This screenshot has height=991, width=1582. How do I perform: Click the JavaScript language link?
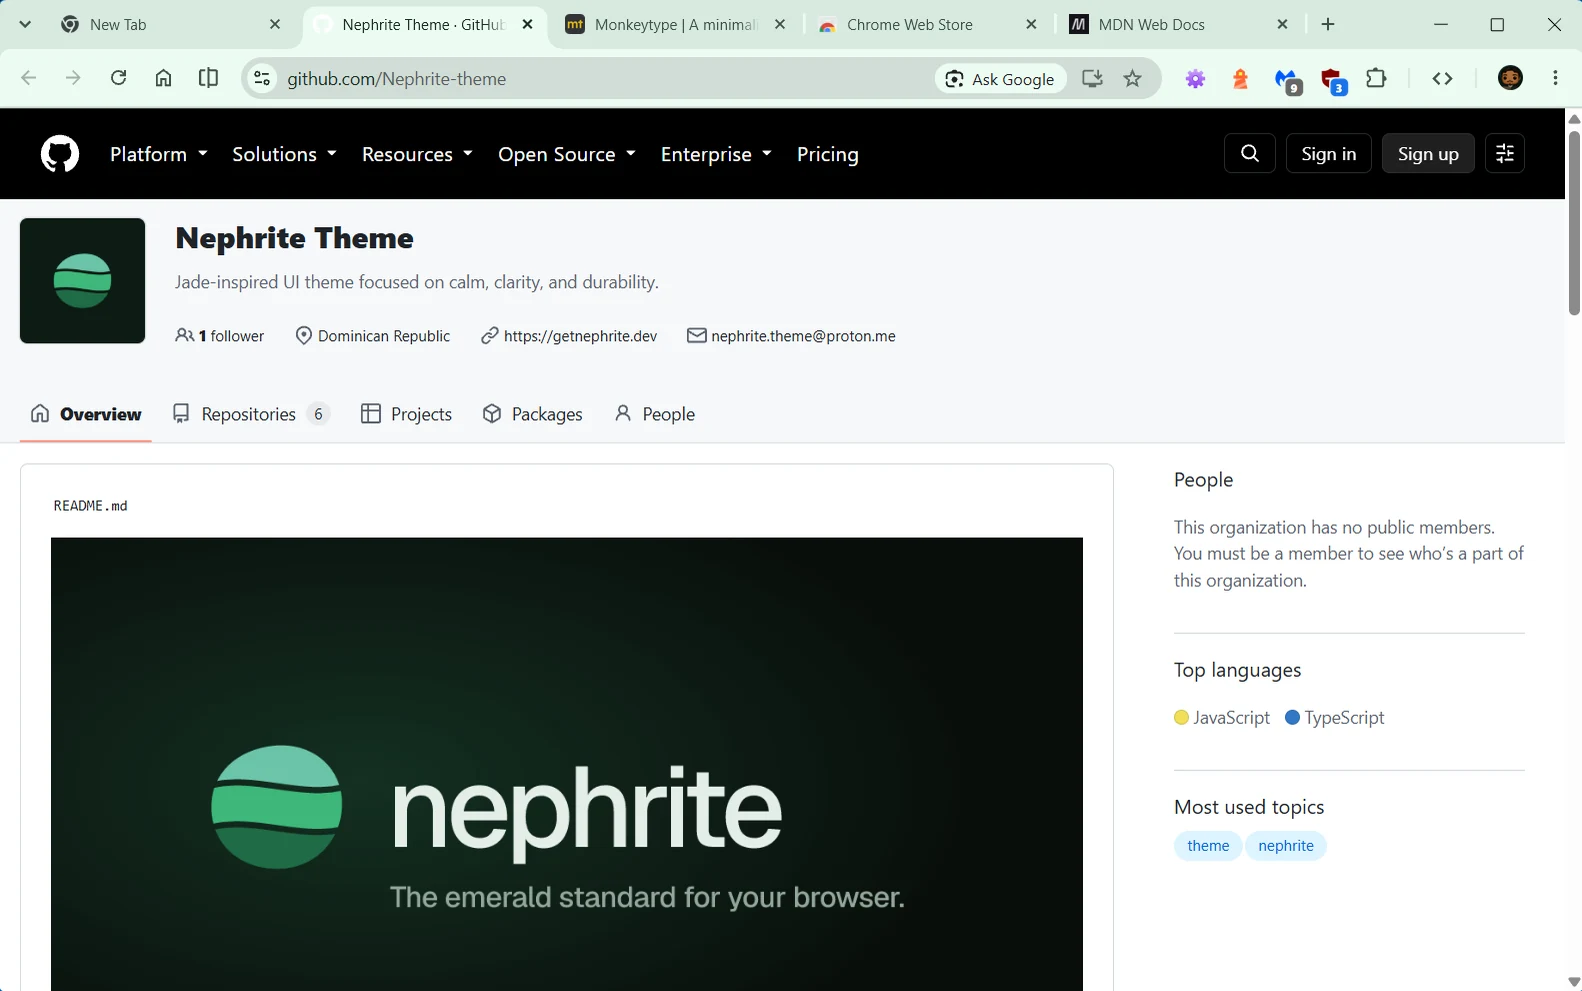1222,718
